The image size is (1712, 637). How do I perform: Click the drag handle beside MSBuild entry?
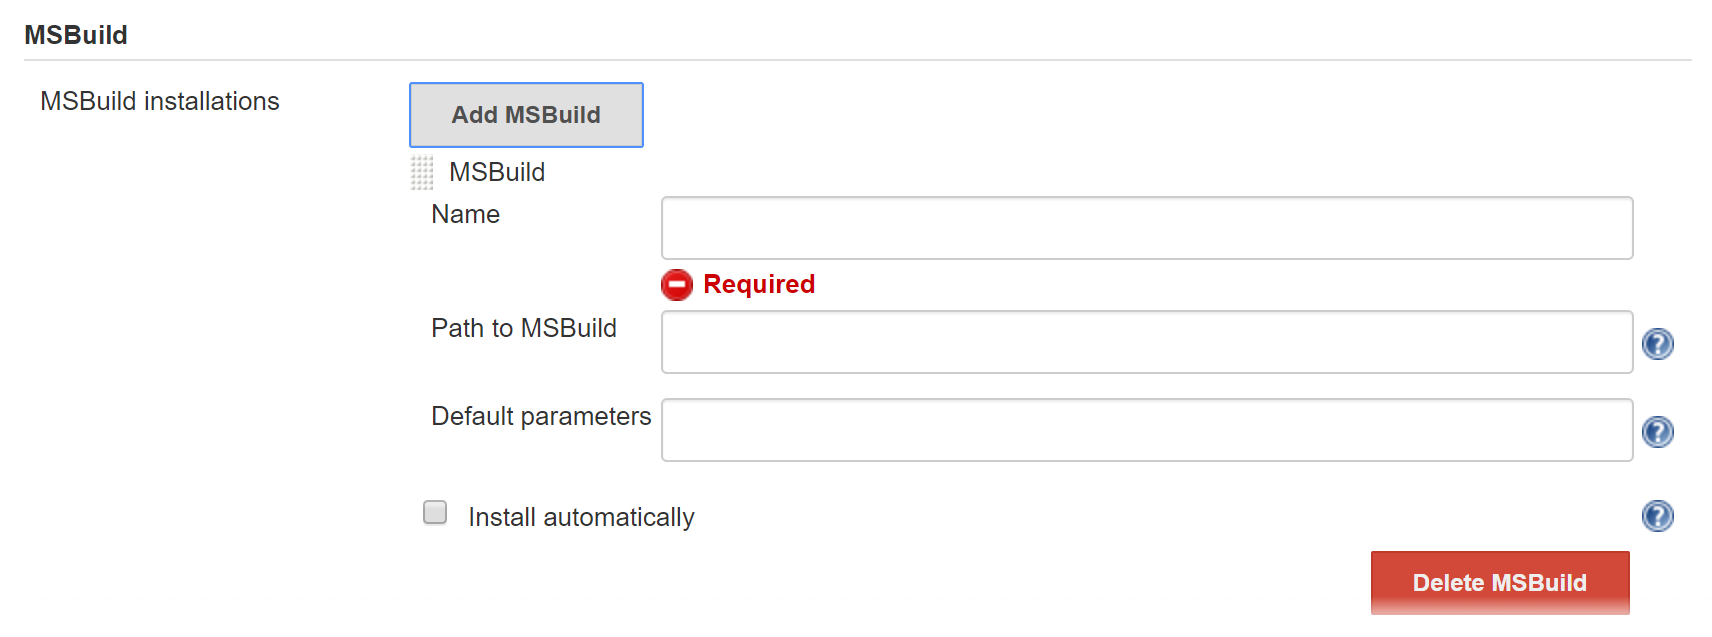click(x=421, y=172)
